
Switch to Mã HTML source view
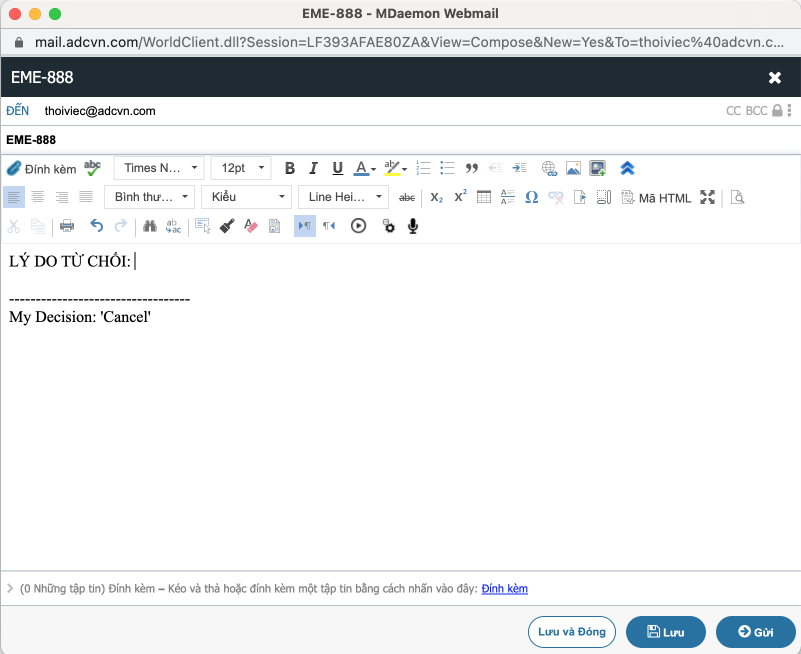657,198
